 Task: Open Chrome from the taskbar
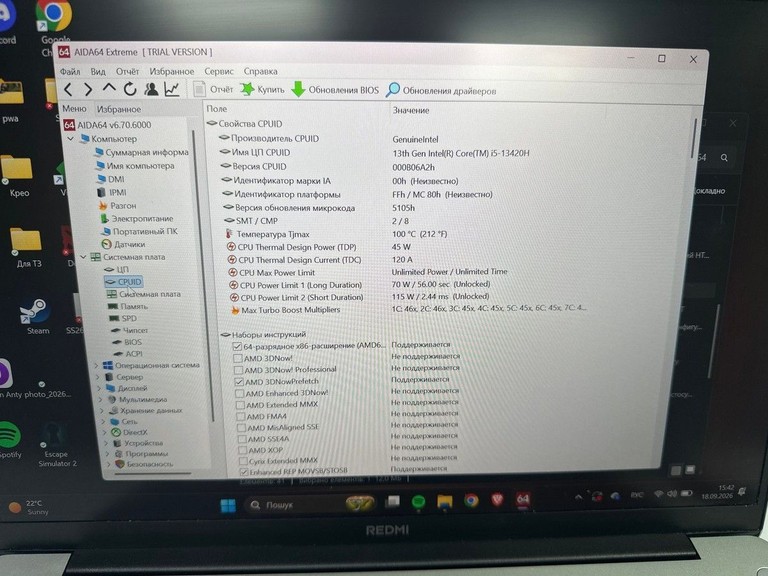click(471, 501)
